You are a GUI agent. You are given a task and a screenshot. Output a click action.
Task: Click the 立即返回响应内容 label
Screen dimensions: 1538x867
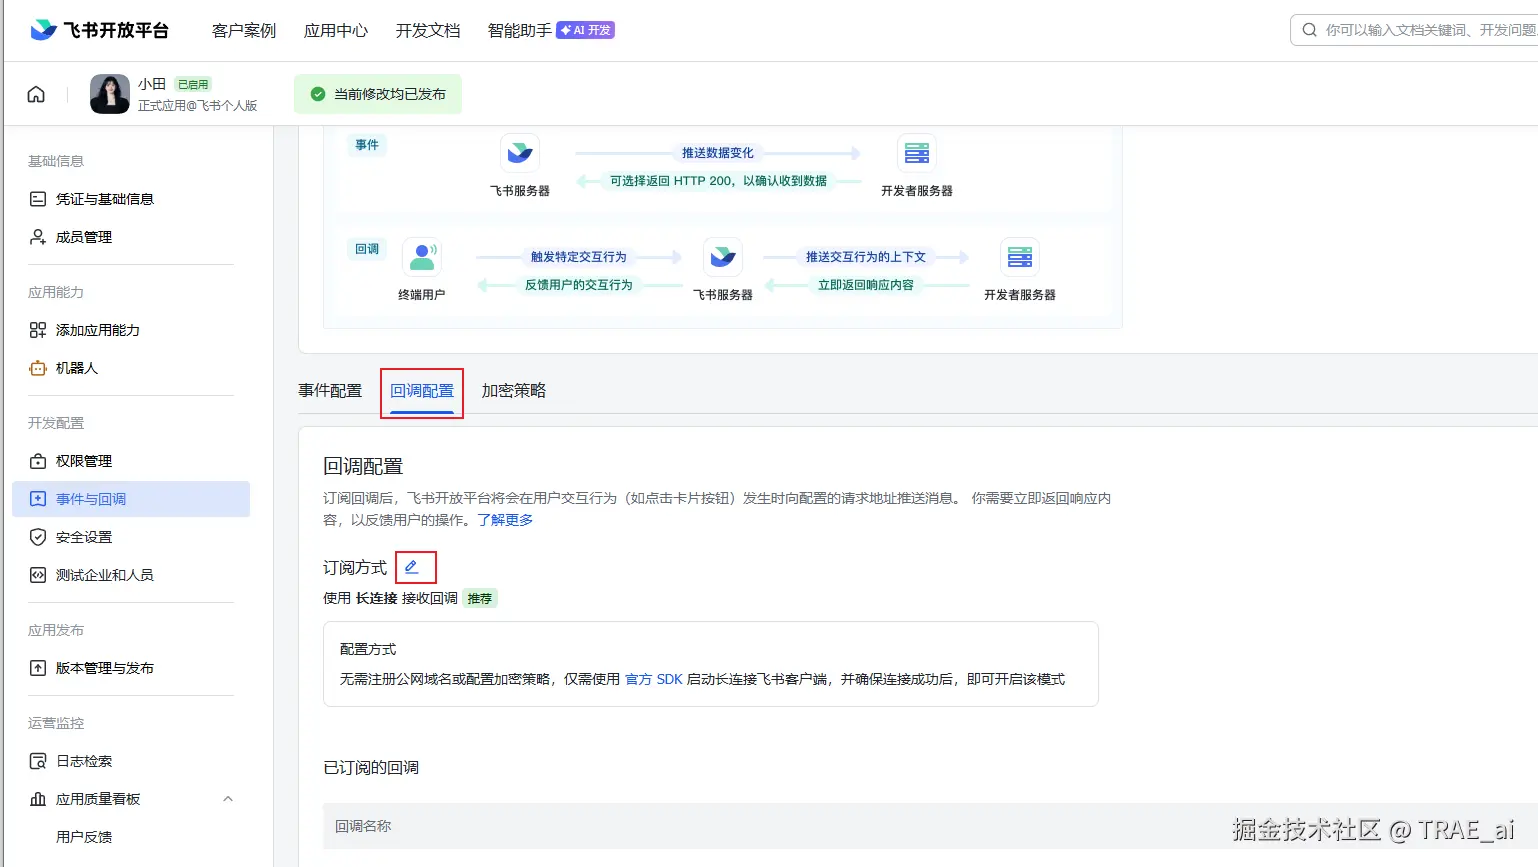866,285
